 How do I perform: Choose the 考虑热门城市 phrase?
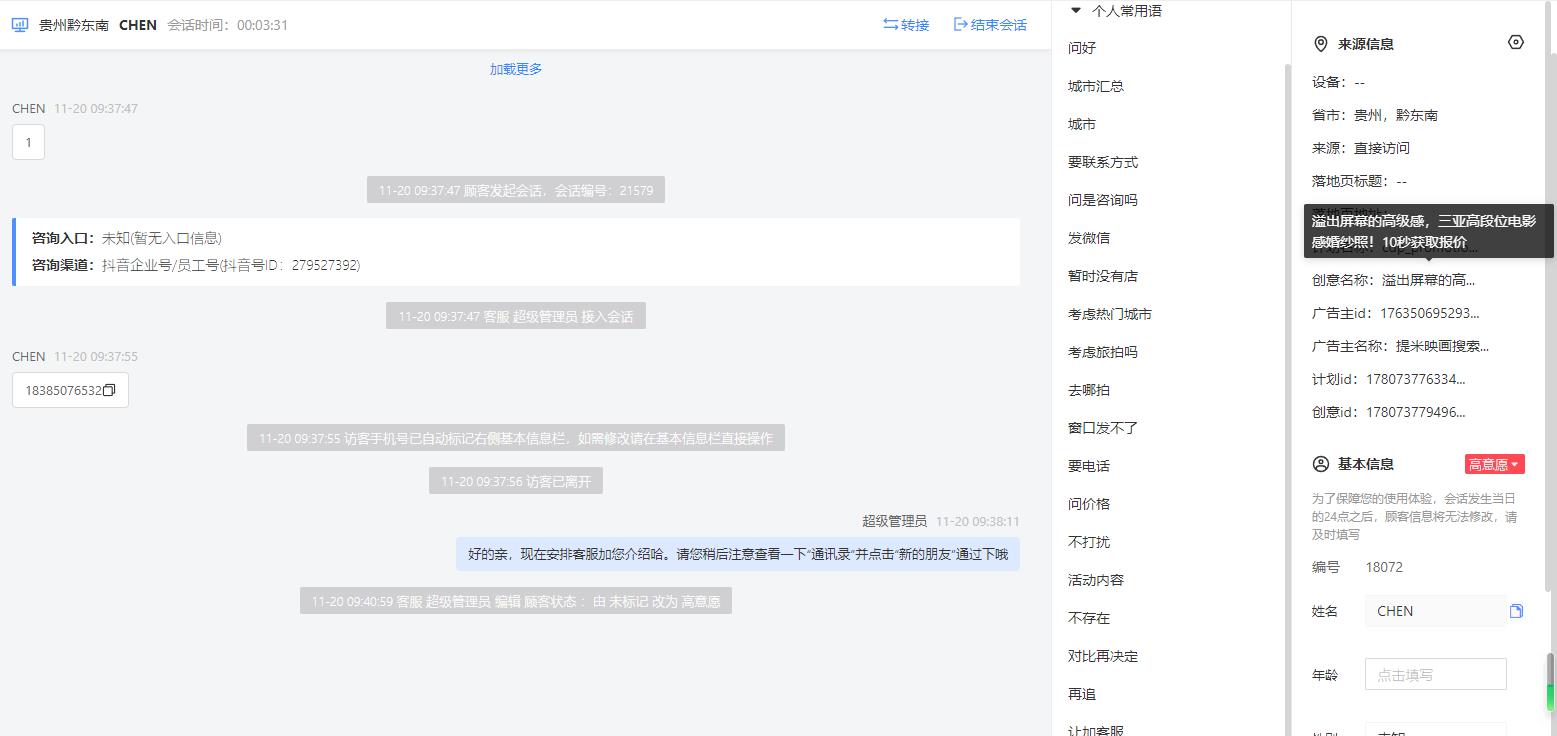click(1110, 314)
